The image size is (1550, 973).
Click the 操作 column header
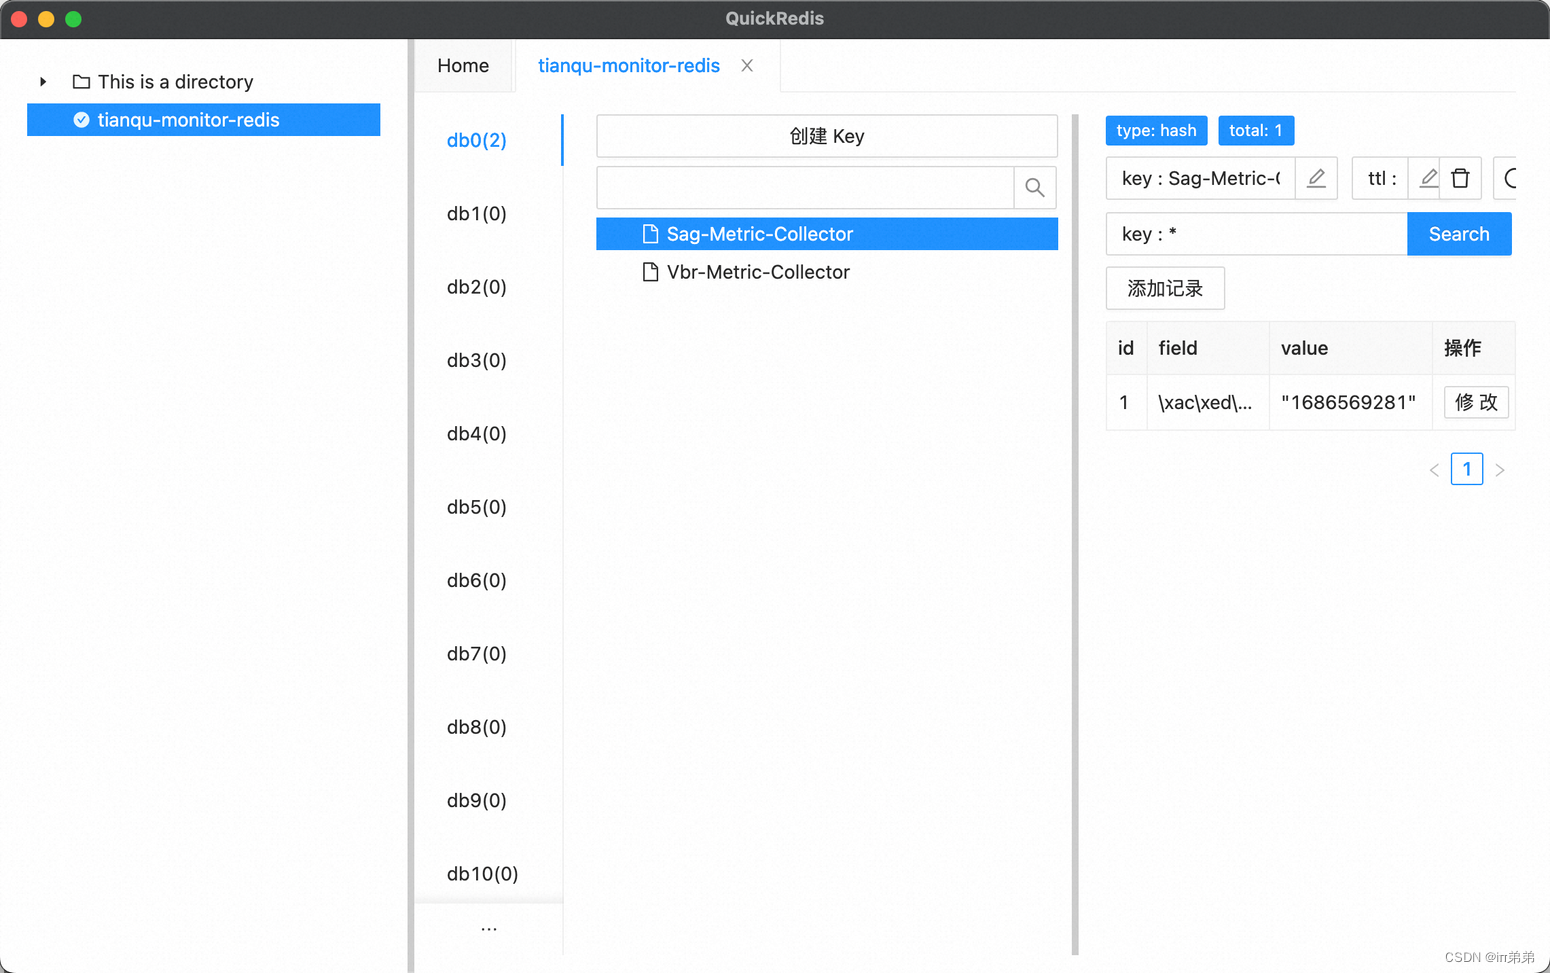(1474, 348)
